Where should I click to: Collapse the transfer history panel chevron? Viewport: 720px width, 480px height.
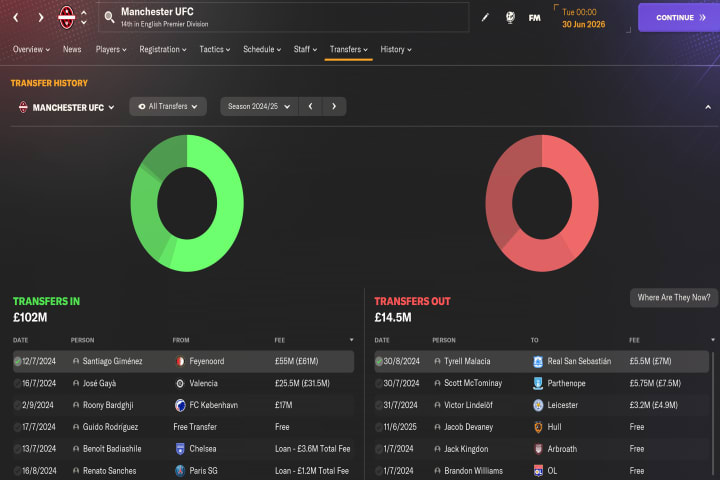(x=708, y=107)
